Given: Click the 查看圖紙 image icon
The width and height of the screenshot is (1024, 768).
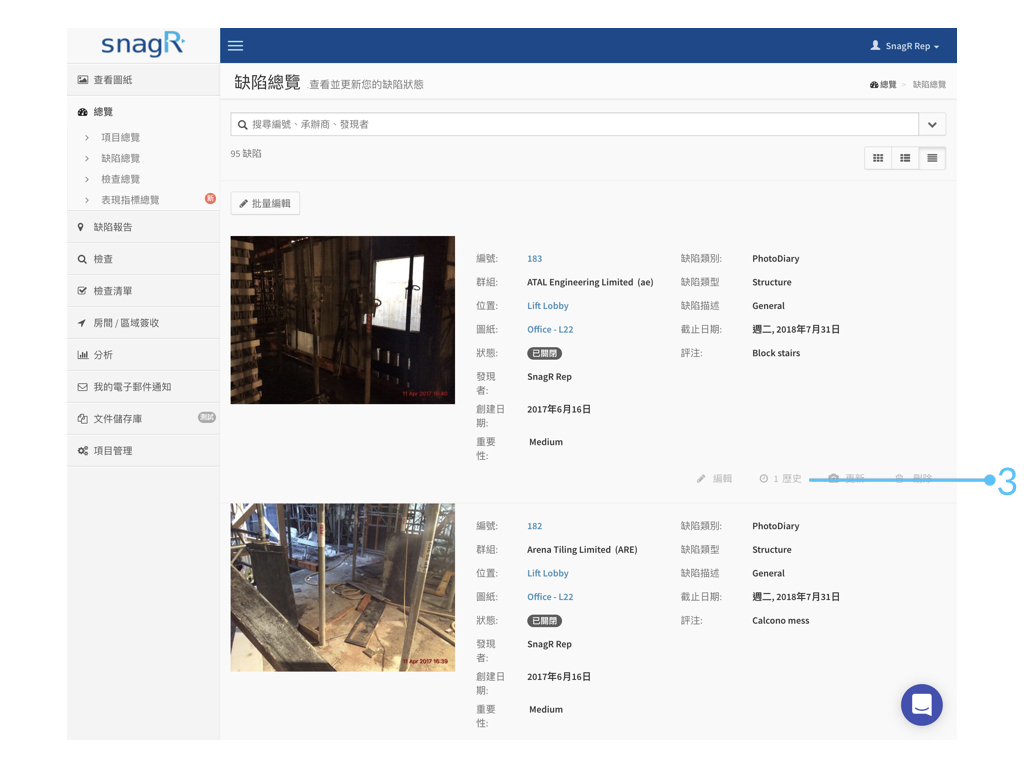Looking at the screenshot, I should pyautogui.click(x=82, y=80).
